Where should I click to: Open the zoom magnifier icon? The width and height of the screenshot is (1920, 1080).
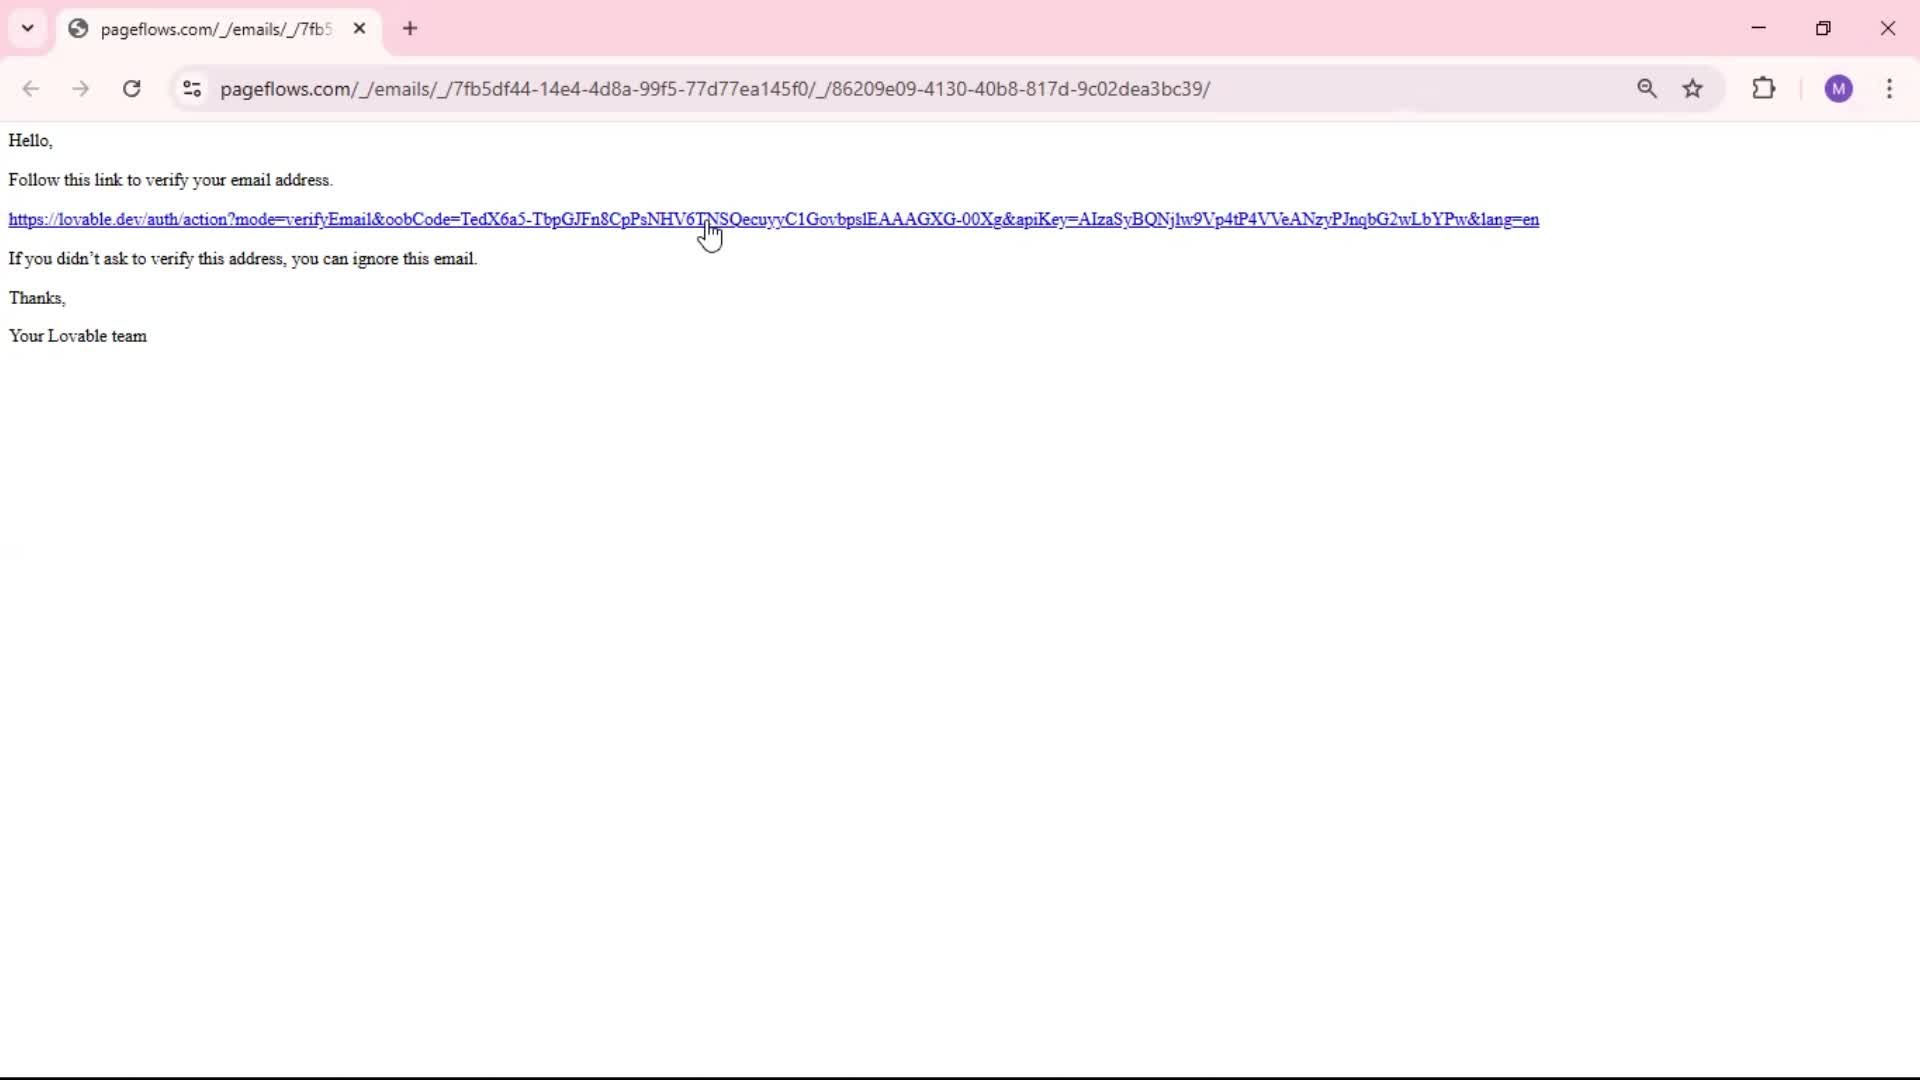click(x=1647, y=89)
